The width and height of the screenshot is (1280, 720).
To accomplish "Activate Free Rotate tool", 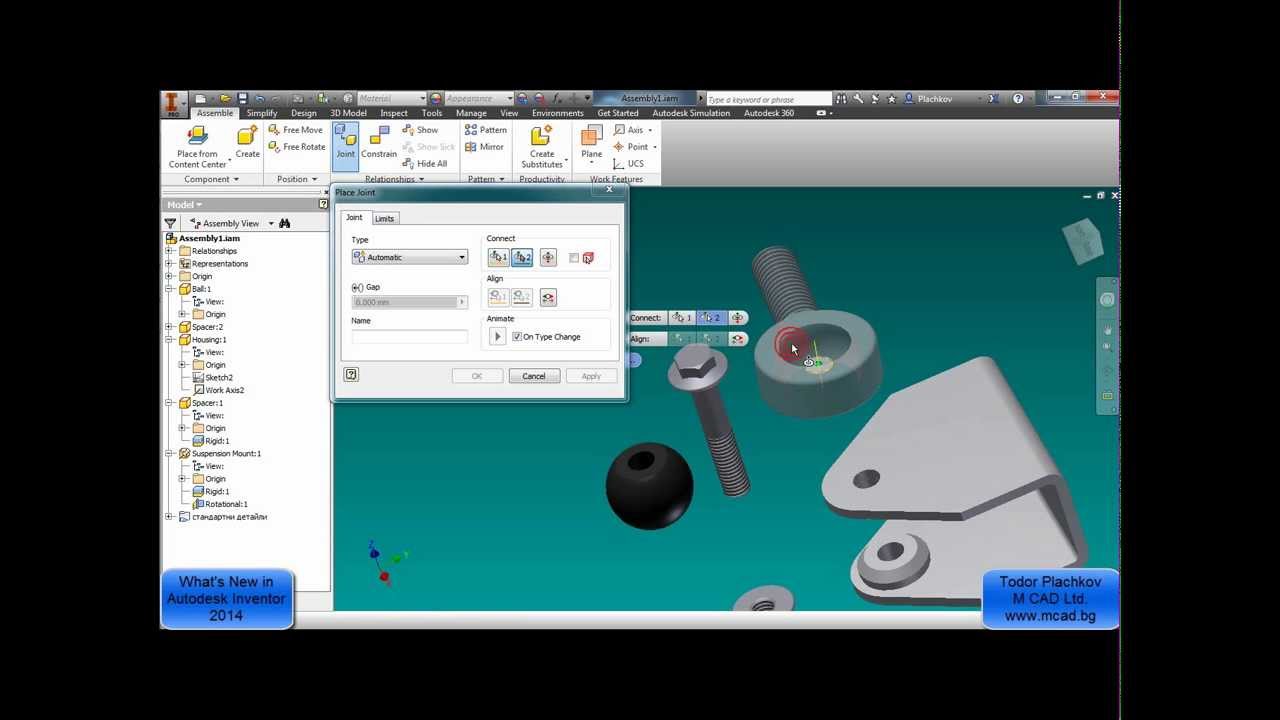I will coord(296,147).
